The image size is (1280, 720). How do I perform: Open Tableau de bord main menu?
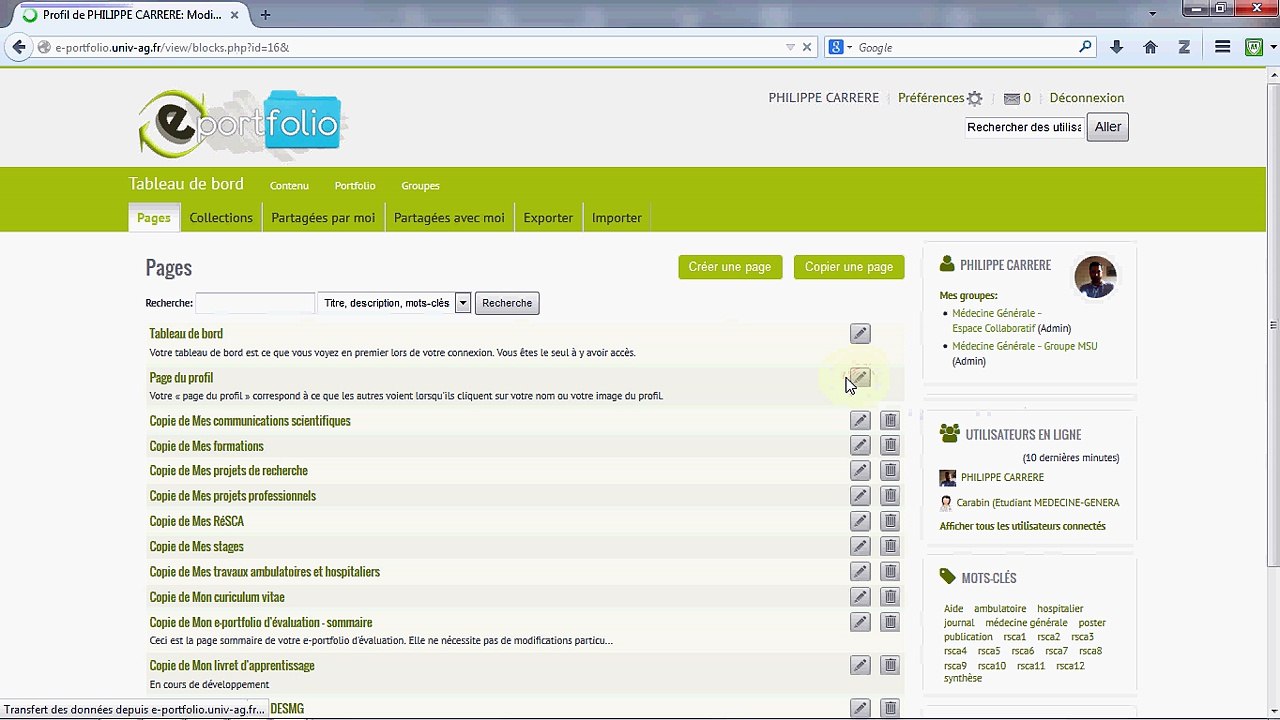186,184
